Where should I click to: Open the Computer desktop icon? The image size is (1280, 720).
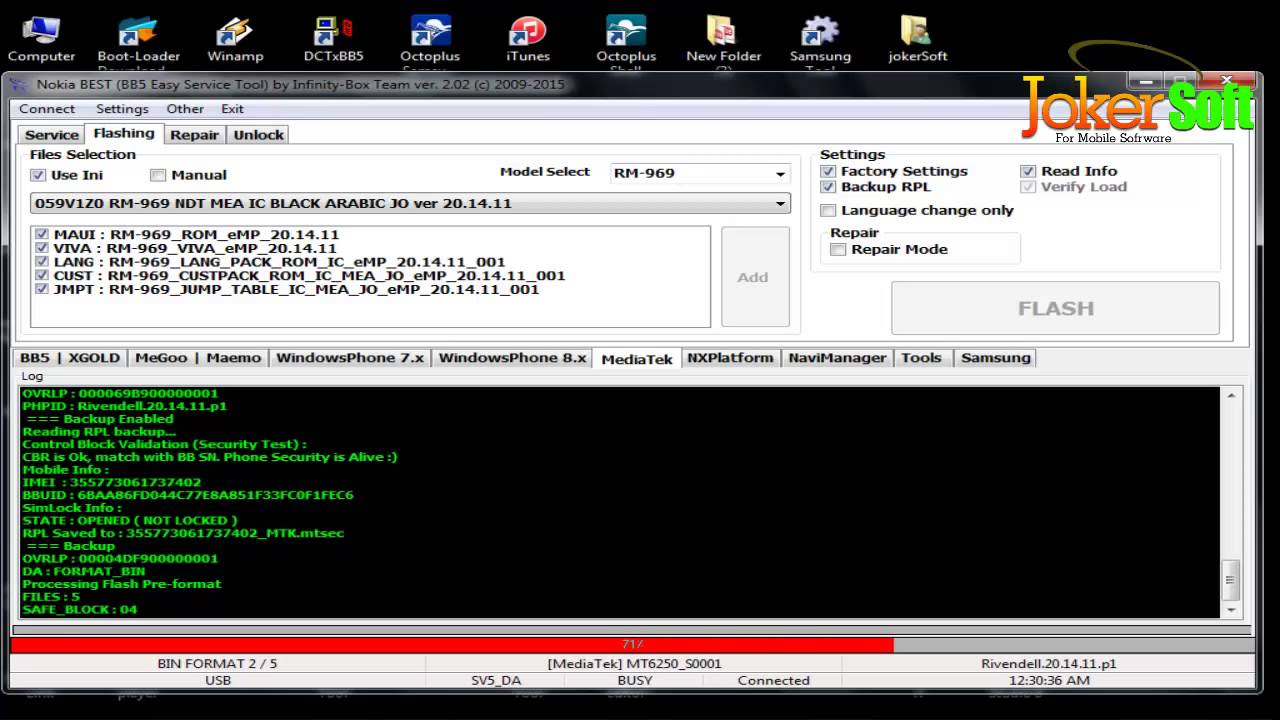[41, 38]
